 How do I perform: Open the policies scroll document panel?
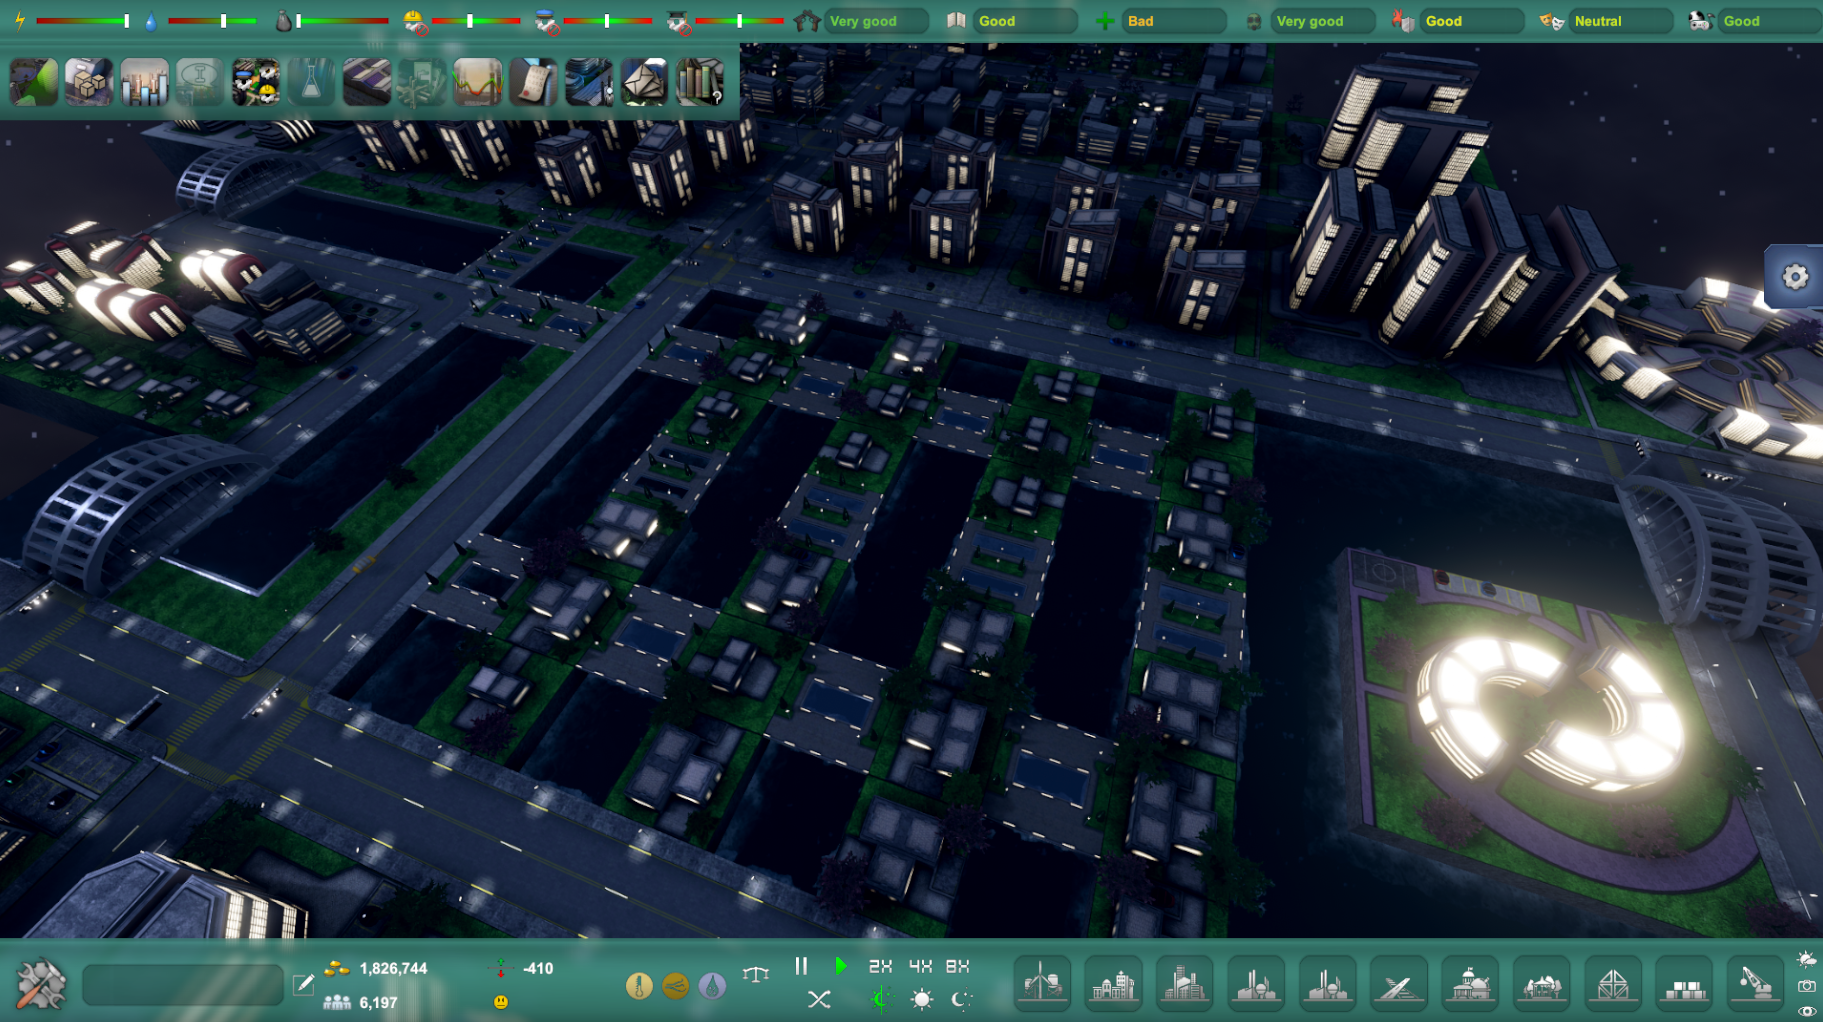[533, 82]
